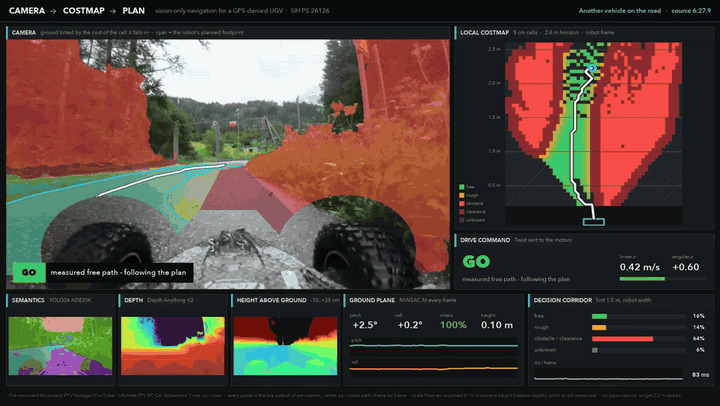Open the Semantics segmentation thumbnail
720x406 pixels.
point(60,346)
